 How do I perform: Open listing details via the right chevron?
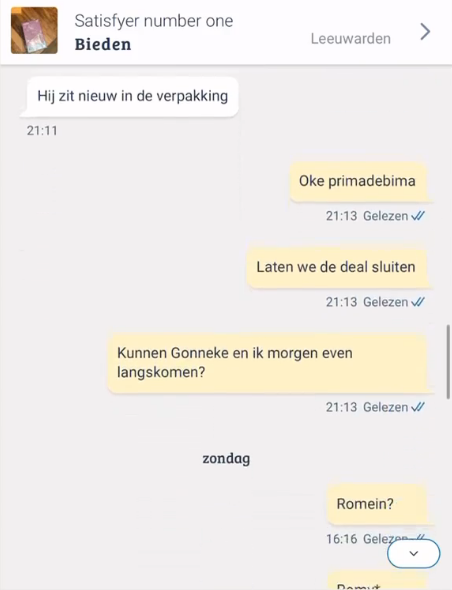[425, 32]
